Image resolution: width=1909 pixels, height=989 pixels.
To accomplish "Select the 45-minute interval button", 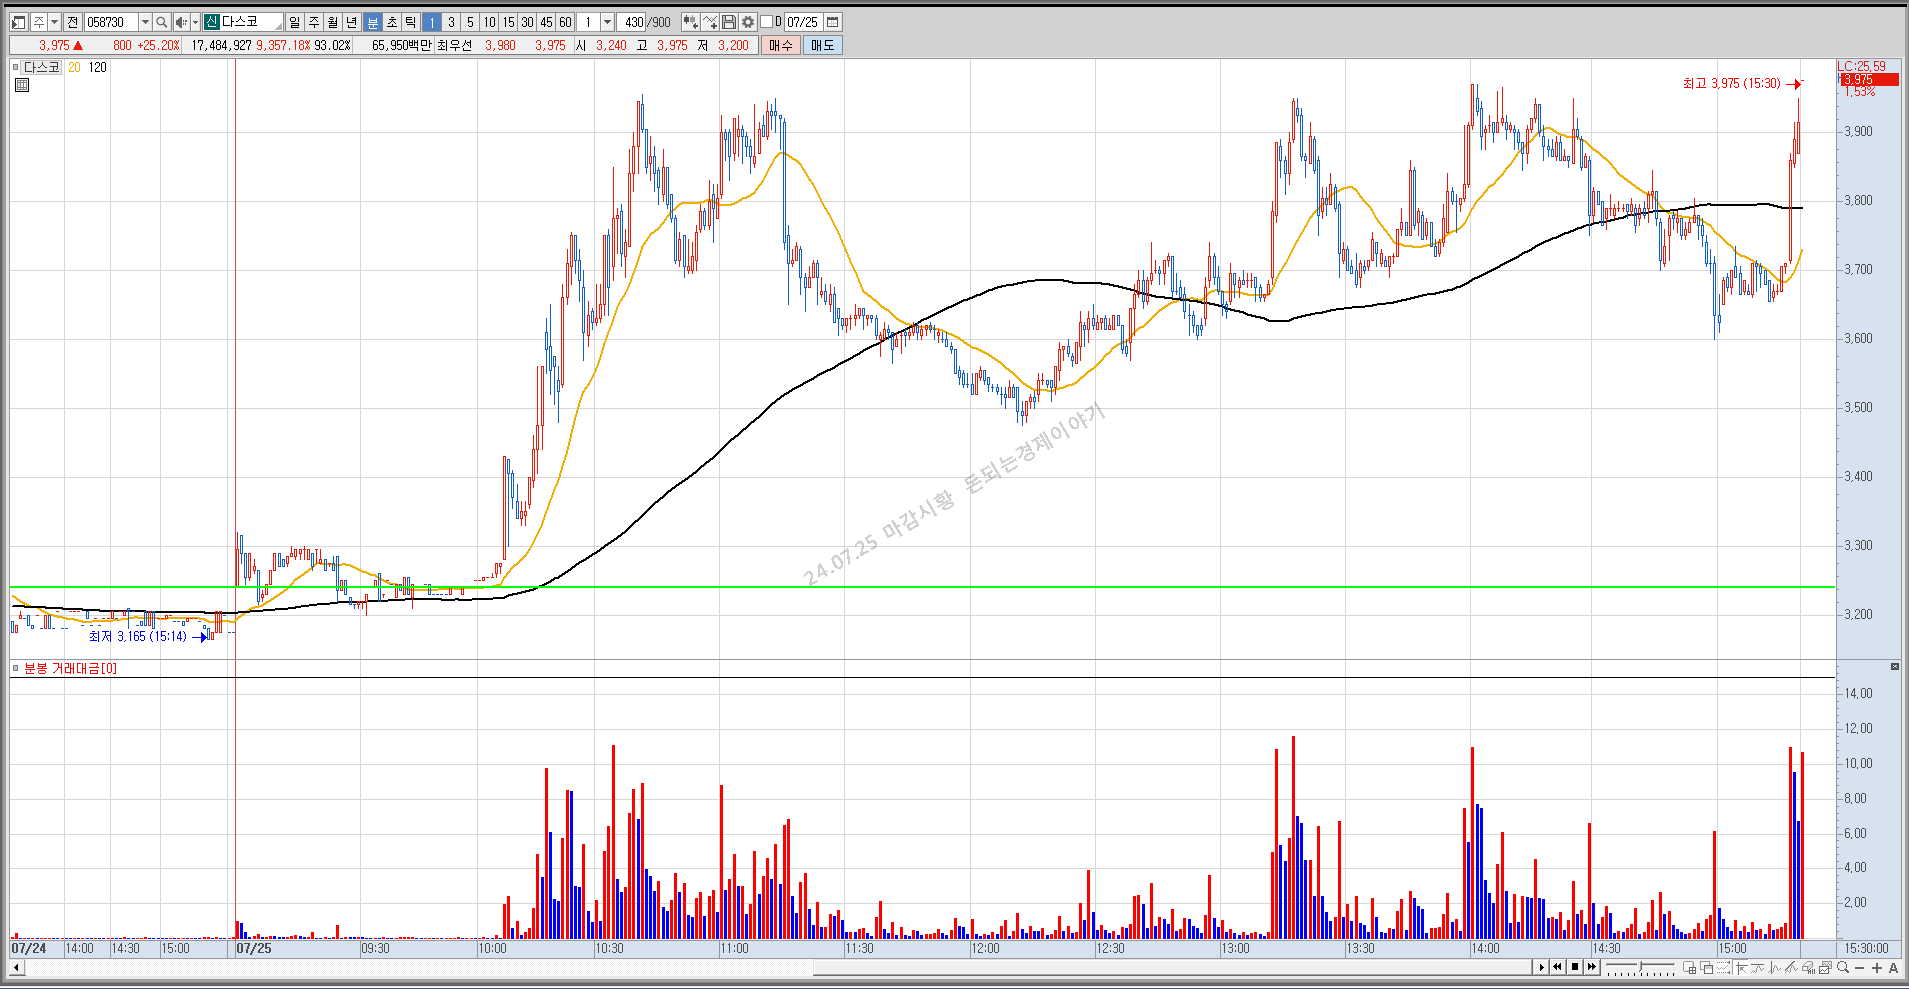I will pyautogui.click(x=546, y=22).
